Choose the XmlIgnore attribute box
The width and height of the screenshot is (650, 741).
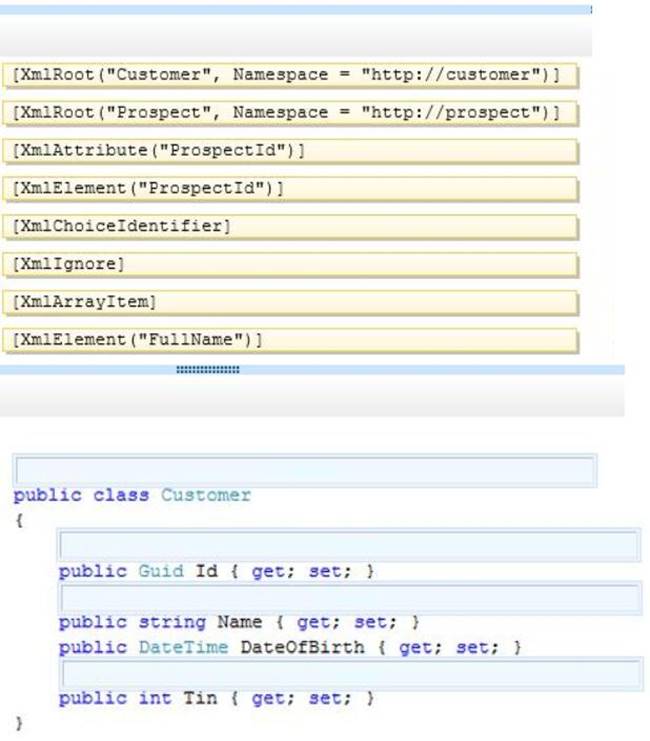tap(290, 265)
